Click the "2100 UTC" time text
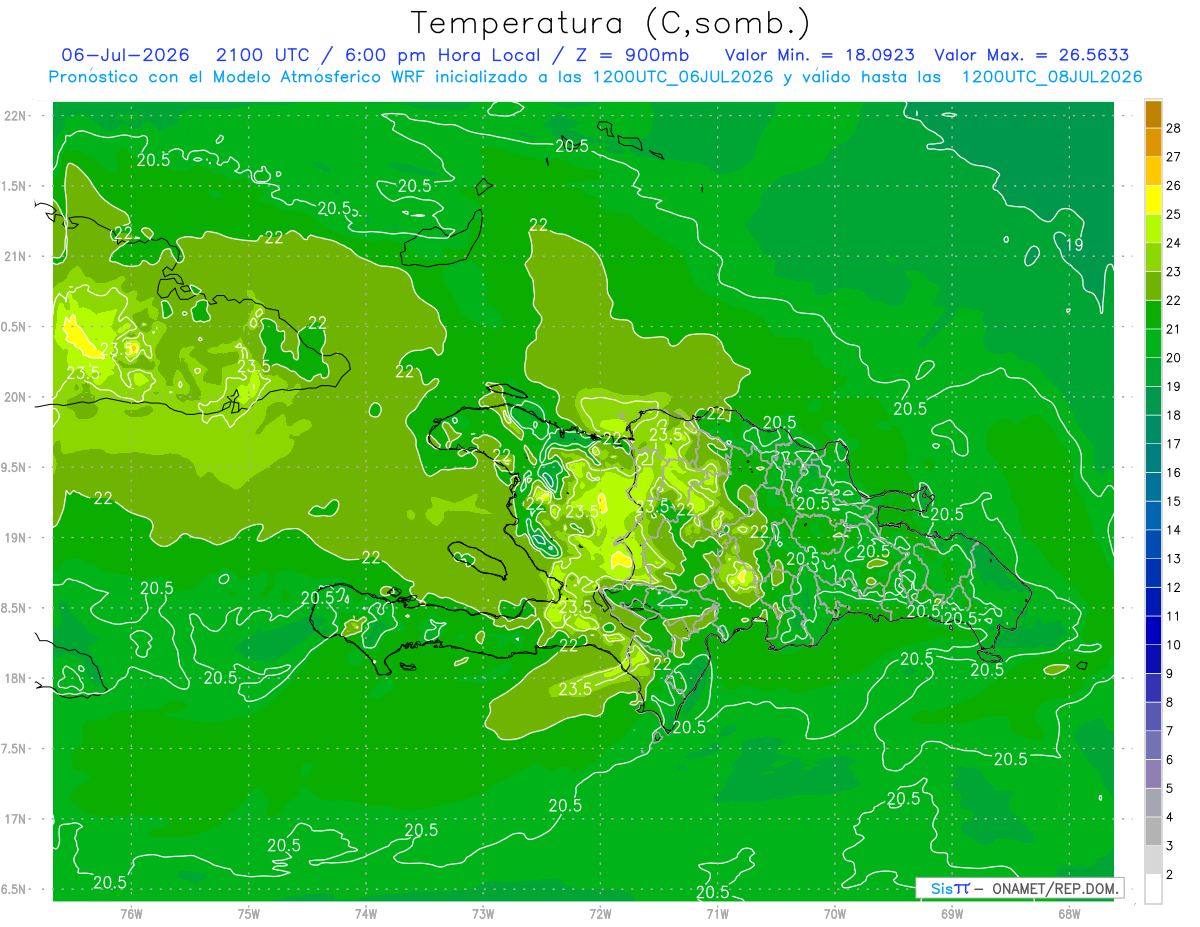Screen dimensions: 1200x927 pos(263,55)
